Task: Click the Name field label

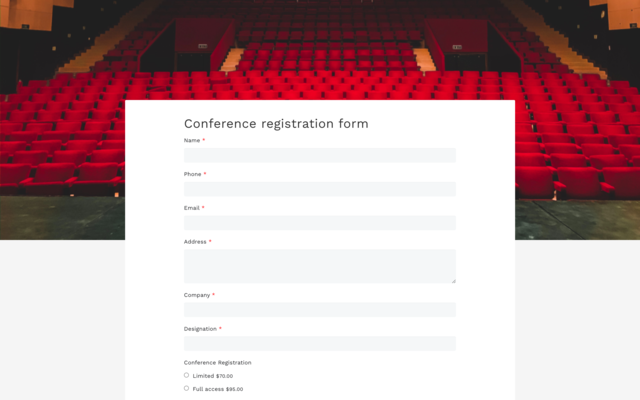Action: tap(192, 140)
